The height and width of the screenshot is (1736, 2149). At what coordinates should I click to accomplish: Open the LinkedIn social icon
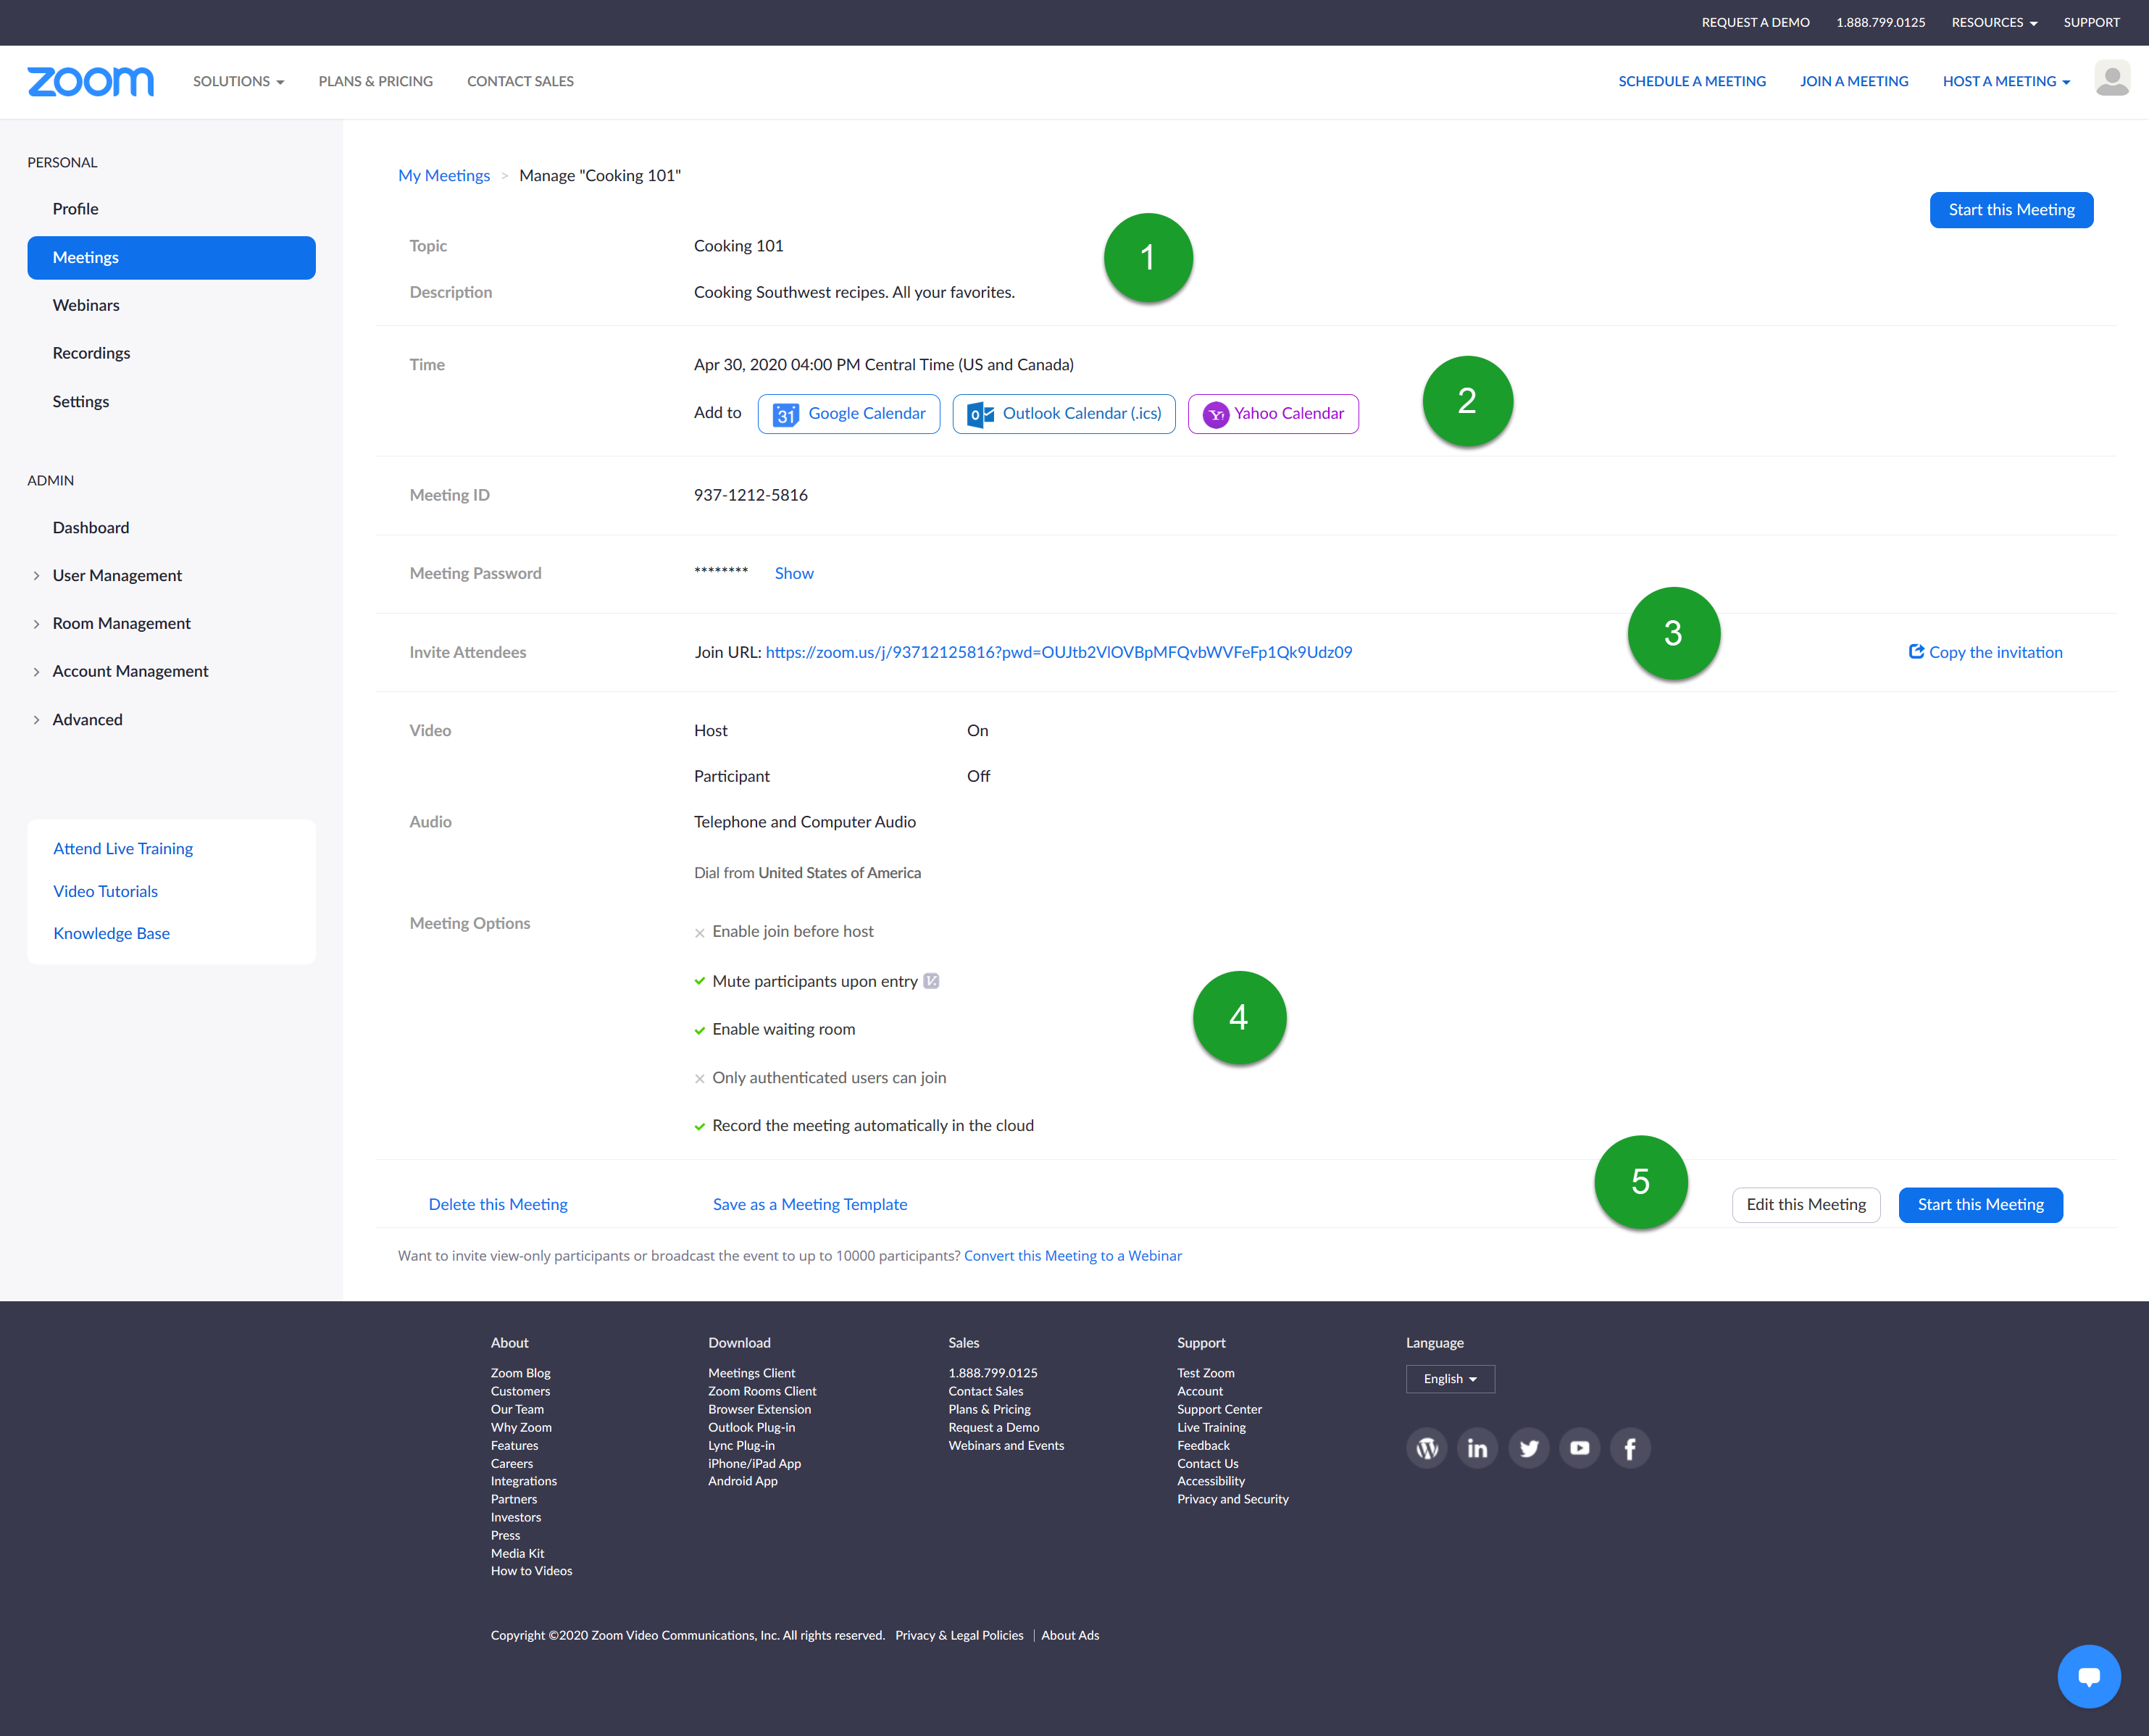(1477, 1448)
